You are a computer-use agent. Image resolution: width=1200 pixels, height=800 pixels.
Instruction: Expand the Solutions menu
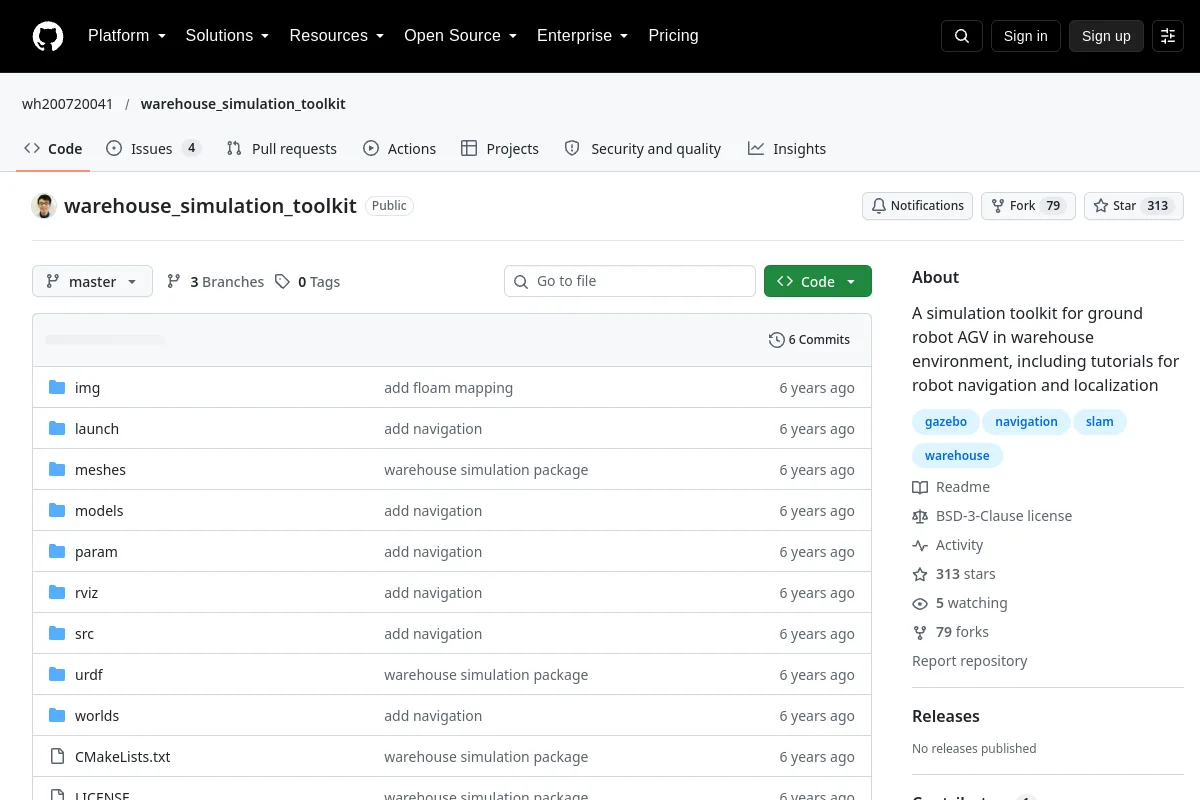(228, 36)
